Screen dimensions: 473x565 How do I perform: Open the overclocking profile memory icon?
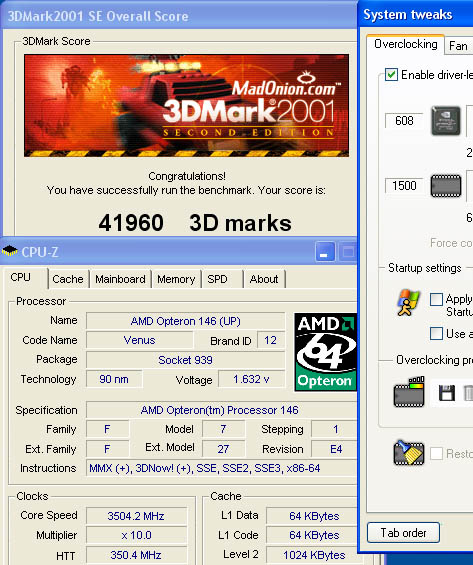point(409,392)
